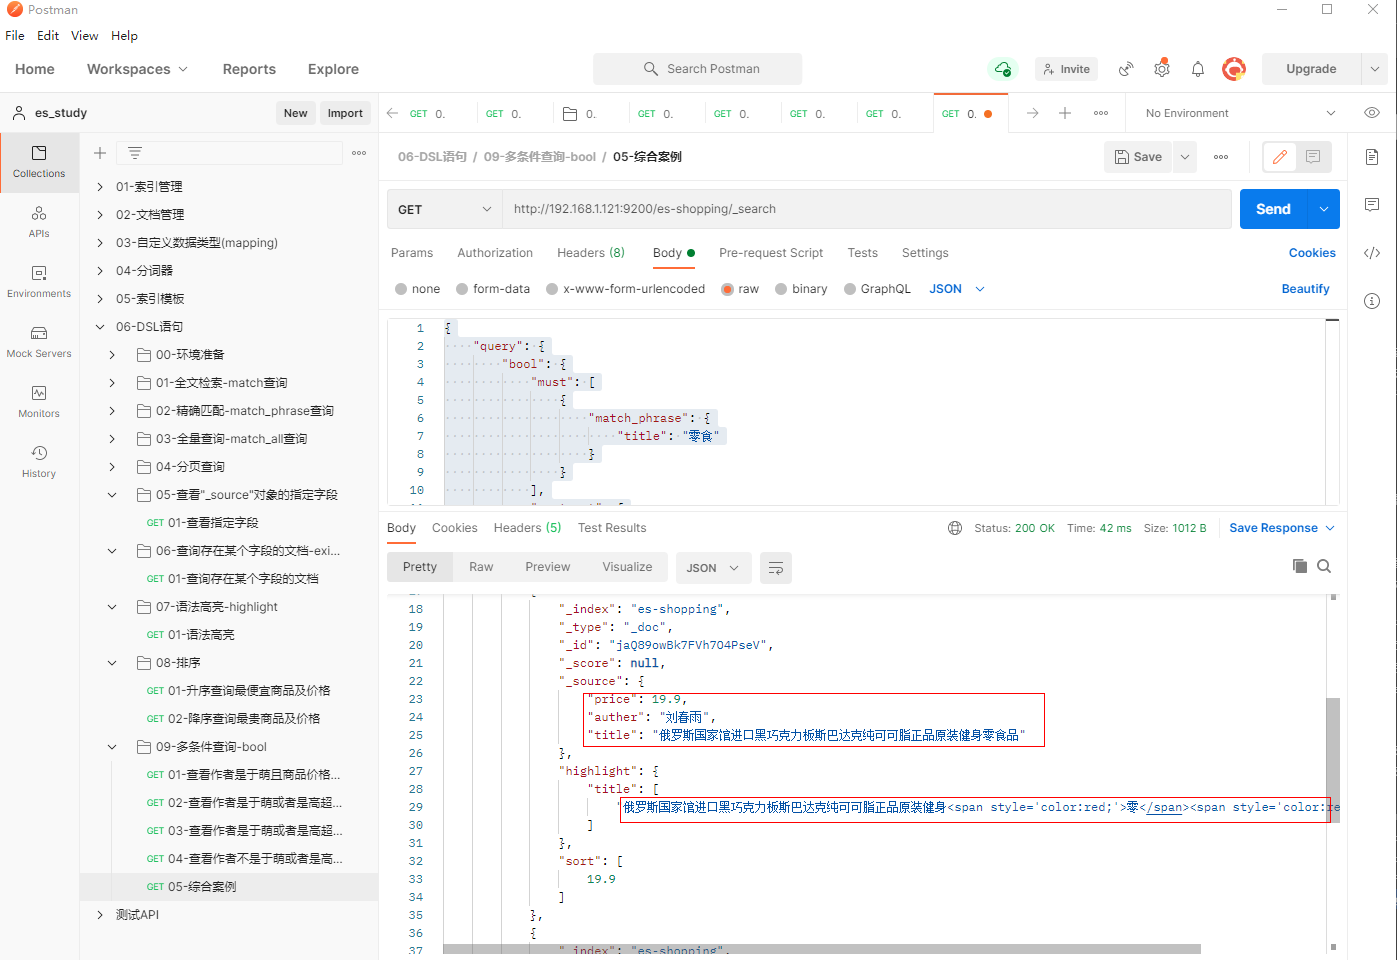The width and height of the screenshot is (1397, 960).
Task: Open the notifications bell
Action: click(x=1197, y=69)
